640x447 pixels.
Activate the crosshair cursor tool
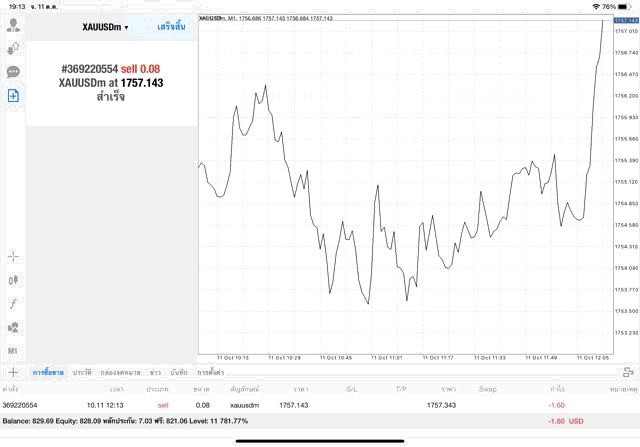coord(14,256)
